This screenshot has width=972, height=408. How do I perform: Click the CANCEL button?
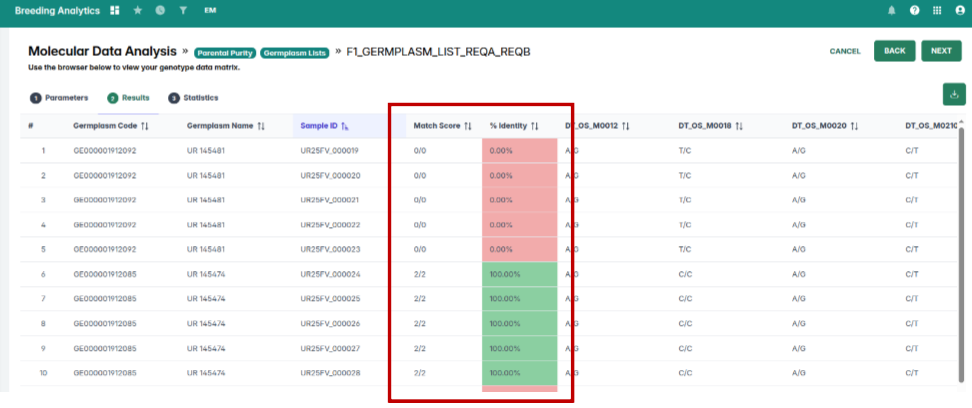point(845,51)
